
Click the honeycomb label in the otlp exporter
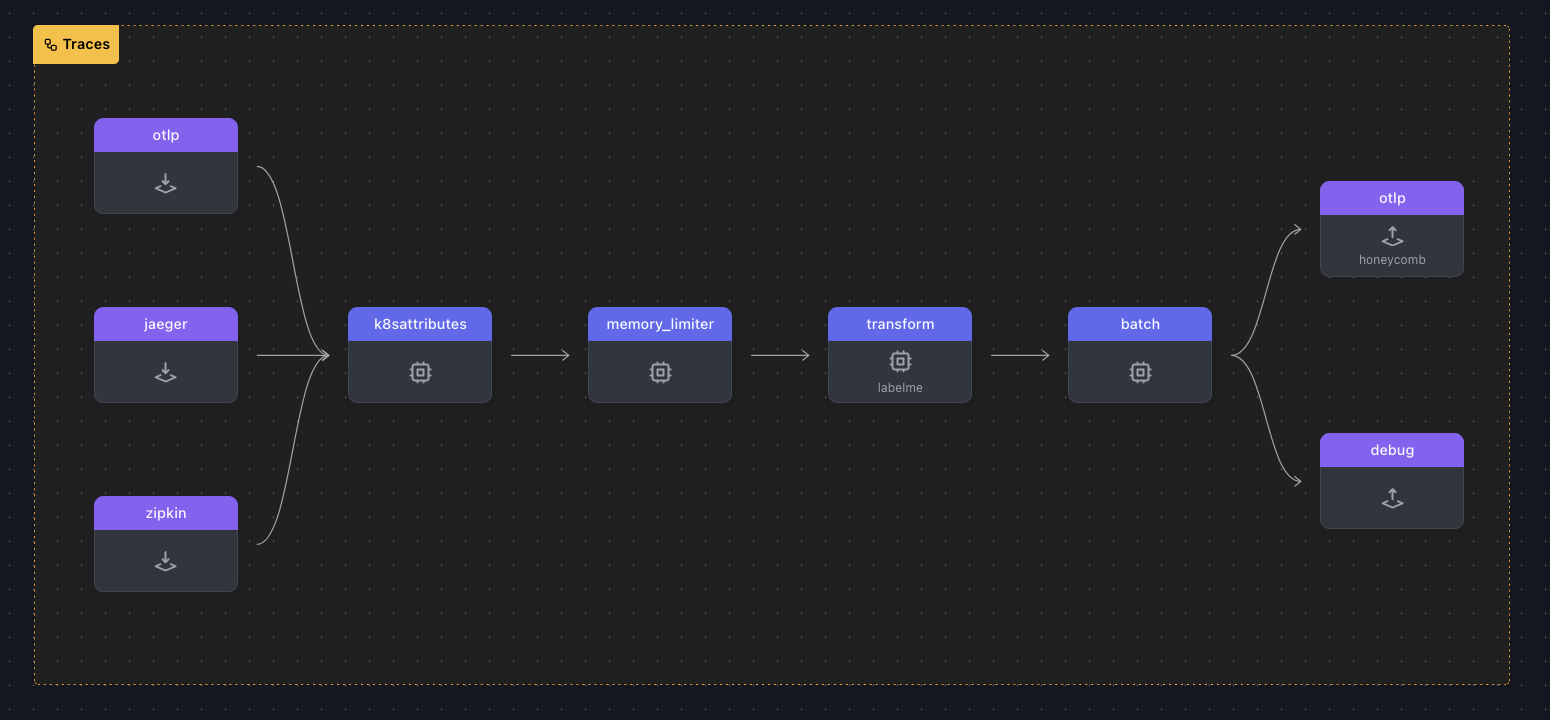pyautogui.click(x=1391, y=259)
